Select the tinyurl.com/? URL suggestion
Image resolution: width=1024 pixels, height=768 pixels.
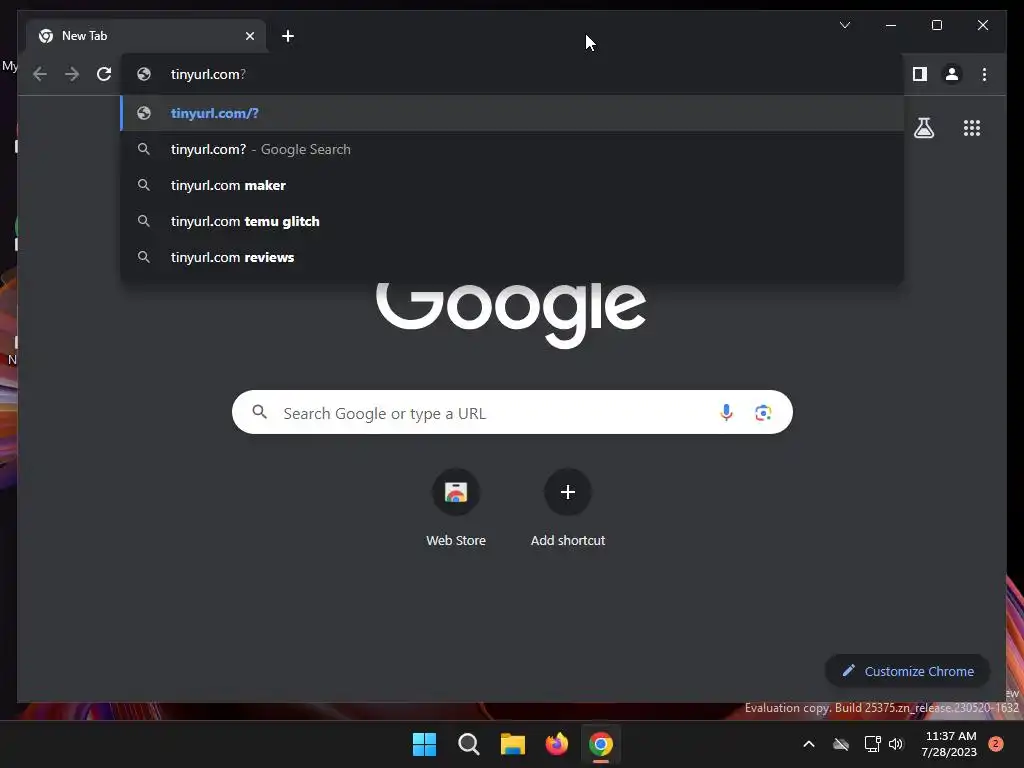coord(512,113)
